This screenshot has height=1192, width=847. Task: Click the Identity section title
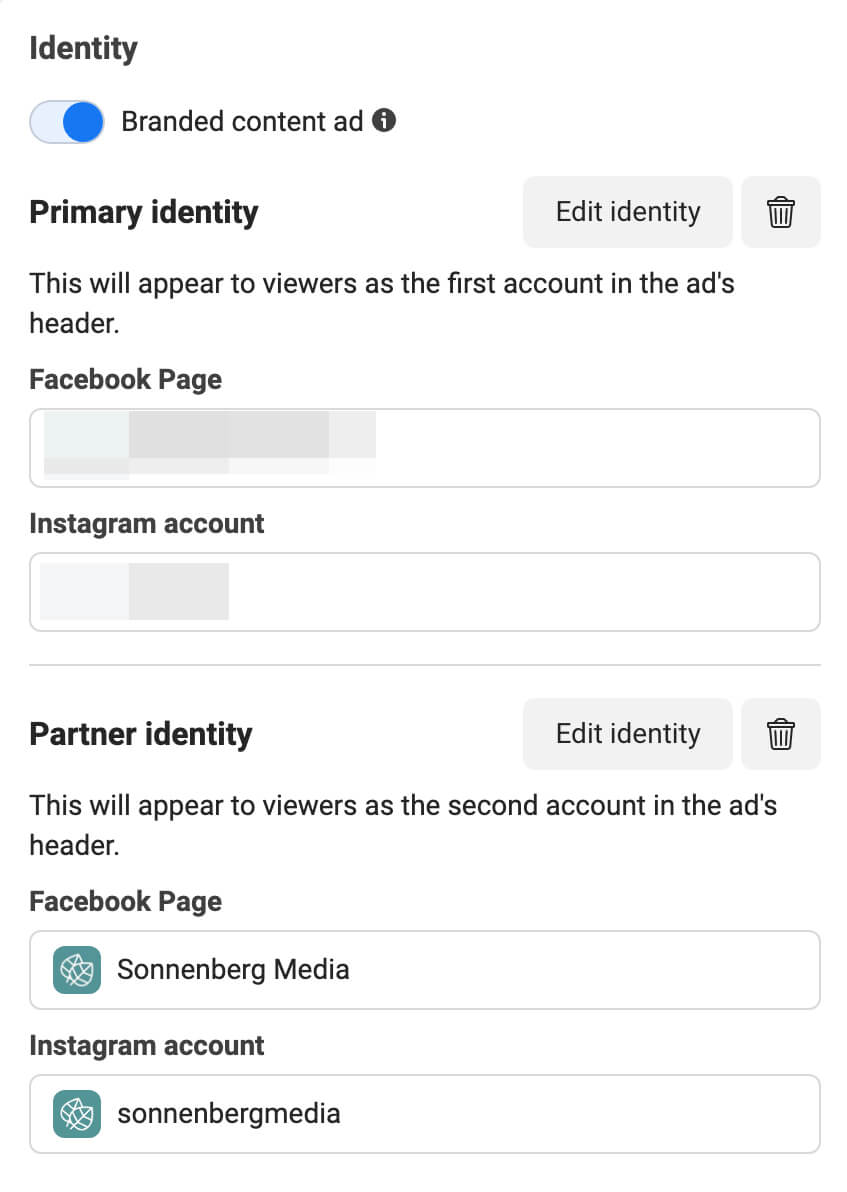[83, 48]
